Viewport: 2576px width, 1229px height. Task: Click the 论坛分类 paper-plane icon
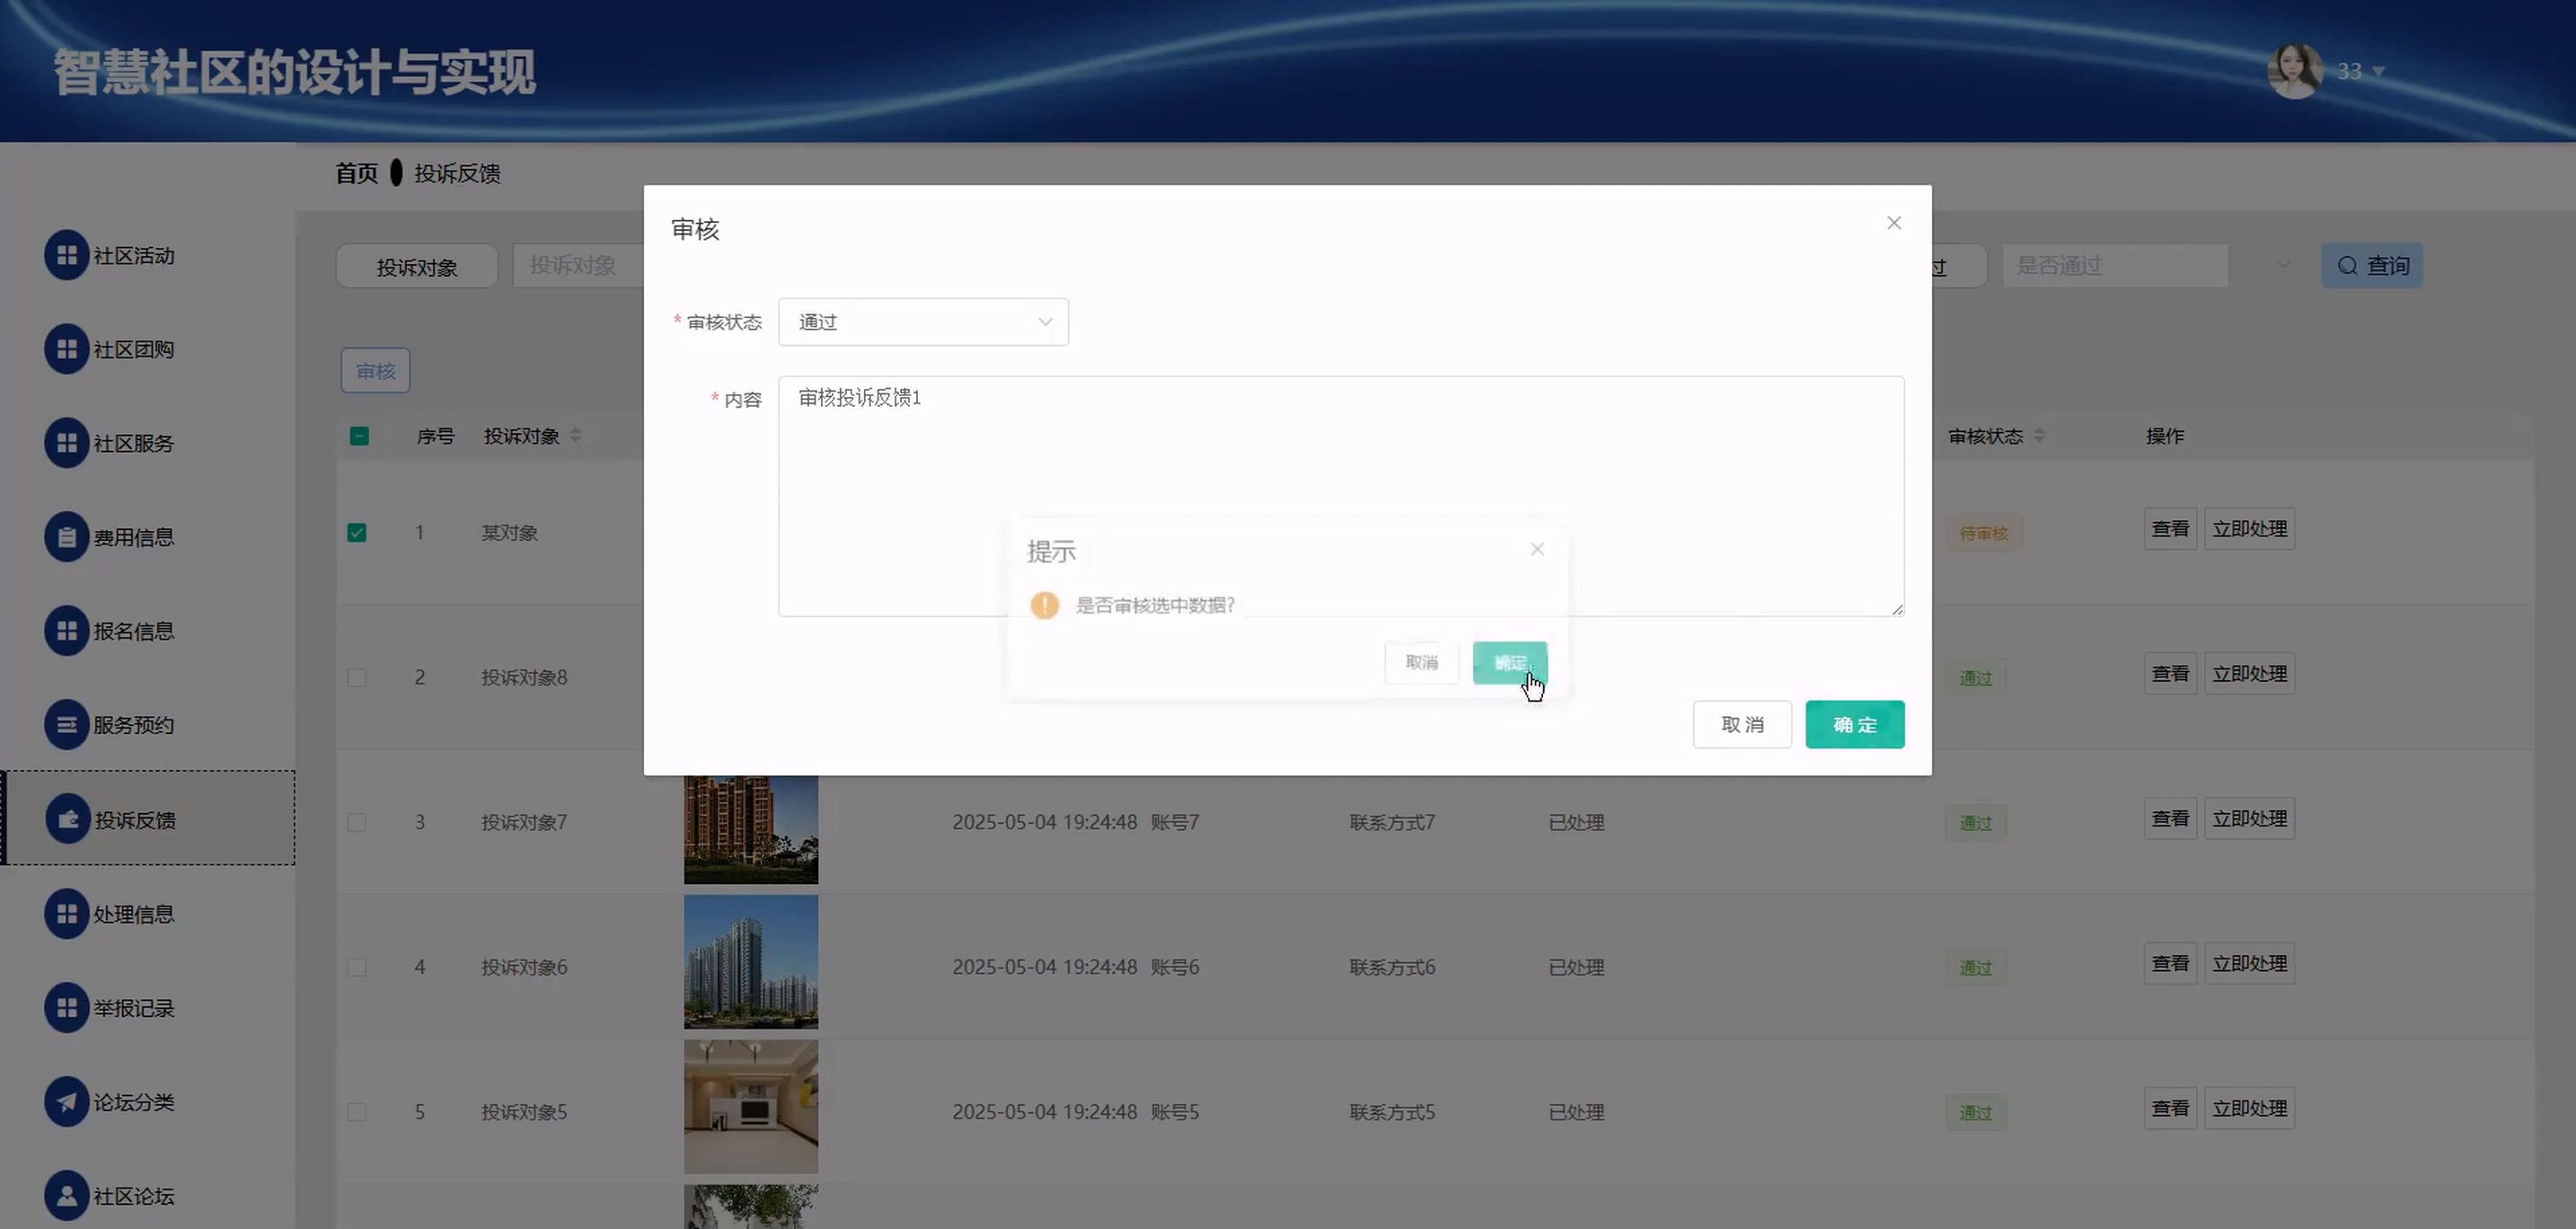tap(66, 1102)
